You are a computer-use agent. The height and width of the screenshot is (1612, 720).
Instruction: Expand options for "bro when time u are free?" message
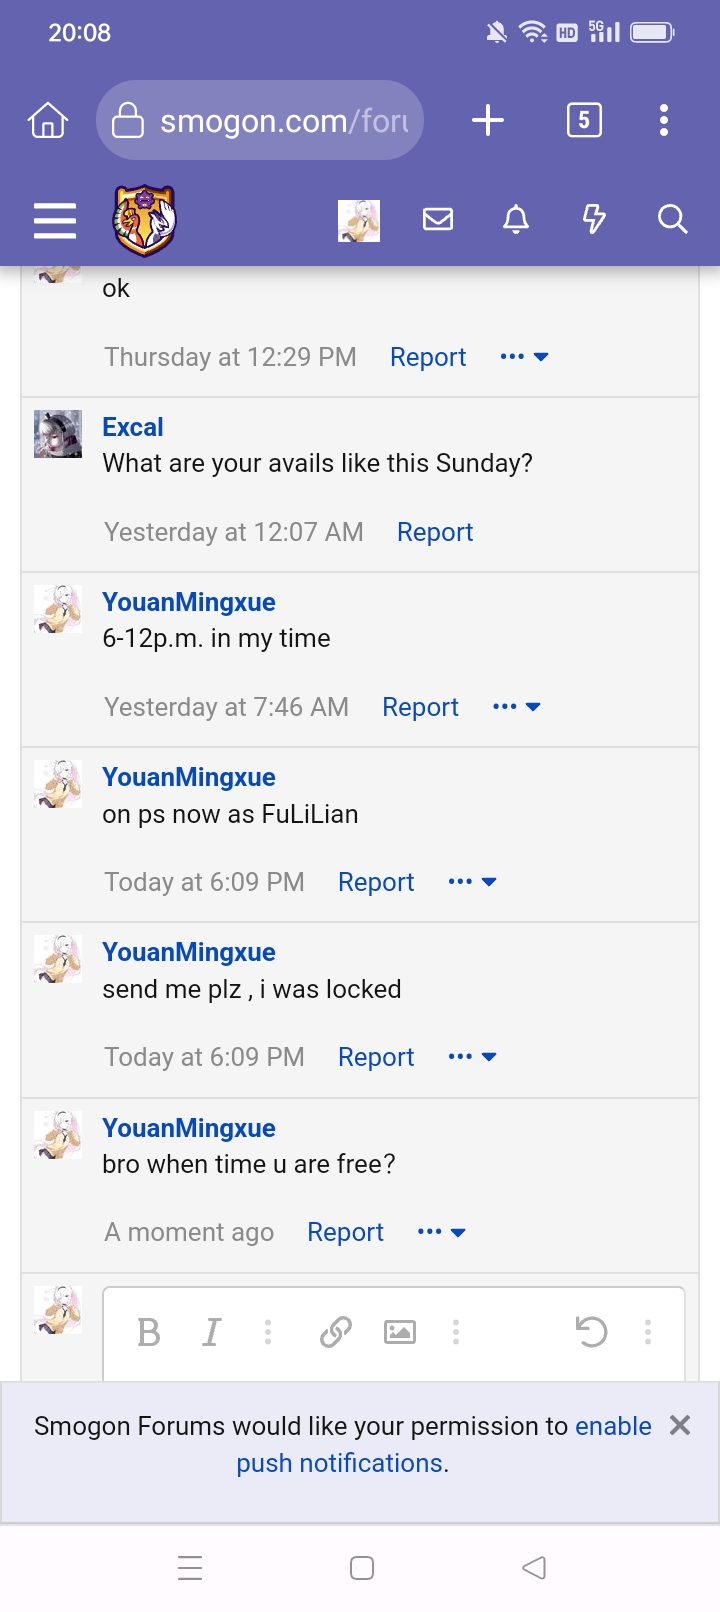[442, 1232]
